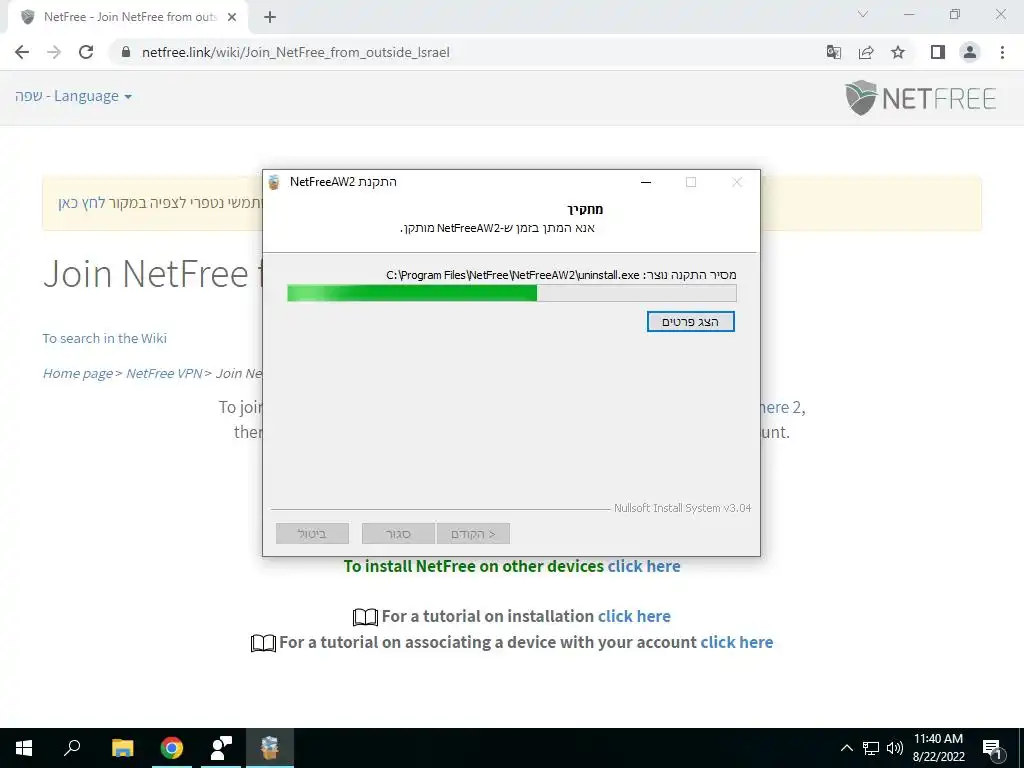The height and width of the screenshot is (768, 1024).
Task: Click book icon beside installation tutorial
Action: (365, 617)
